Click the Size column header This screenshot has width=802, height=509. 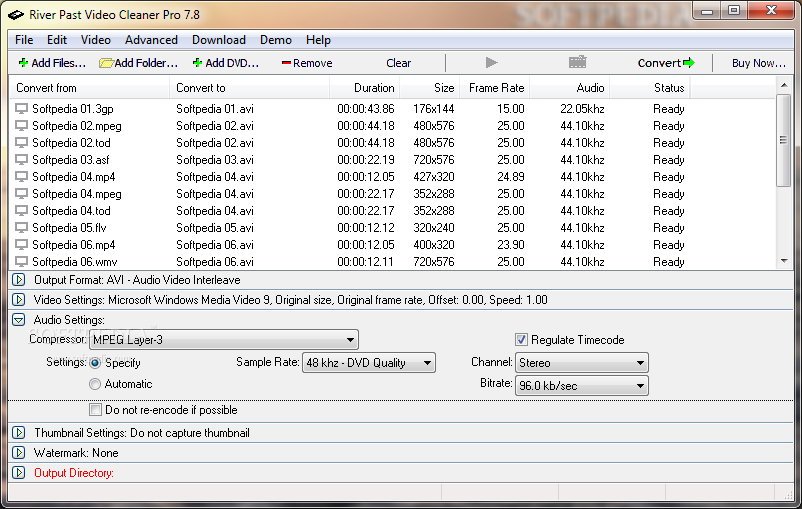point(430,88)
